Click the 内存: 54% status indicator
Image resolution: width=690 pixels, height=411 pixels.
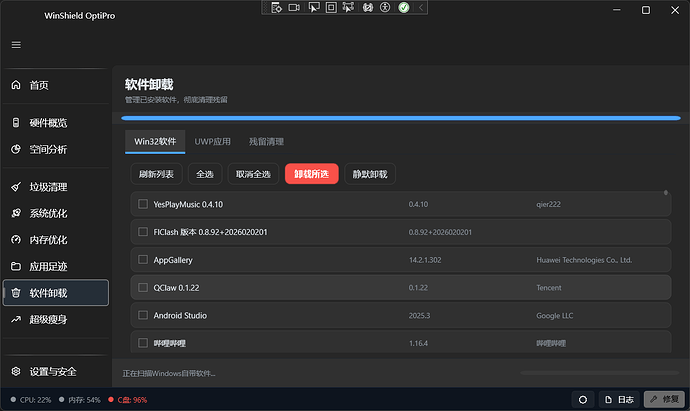click(80, 400)
